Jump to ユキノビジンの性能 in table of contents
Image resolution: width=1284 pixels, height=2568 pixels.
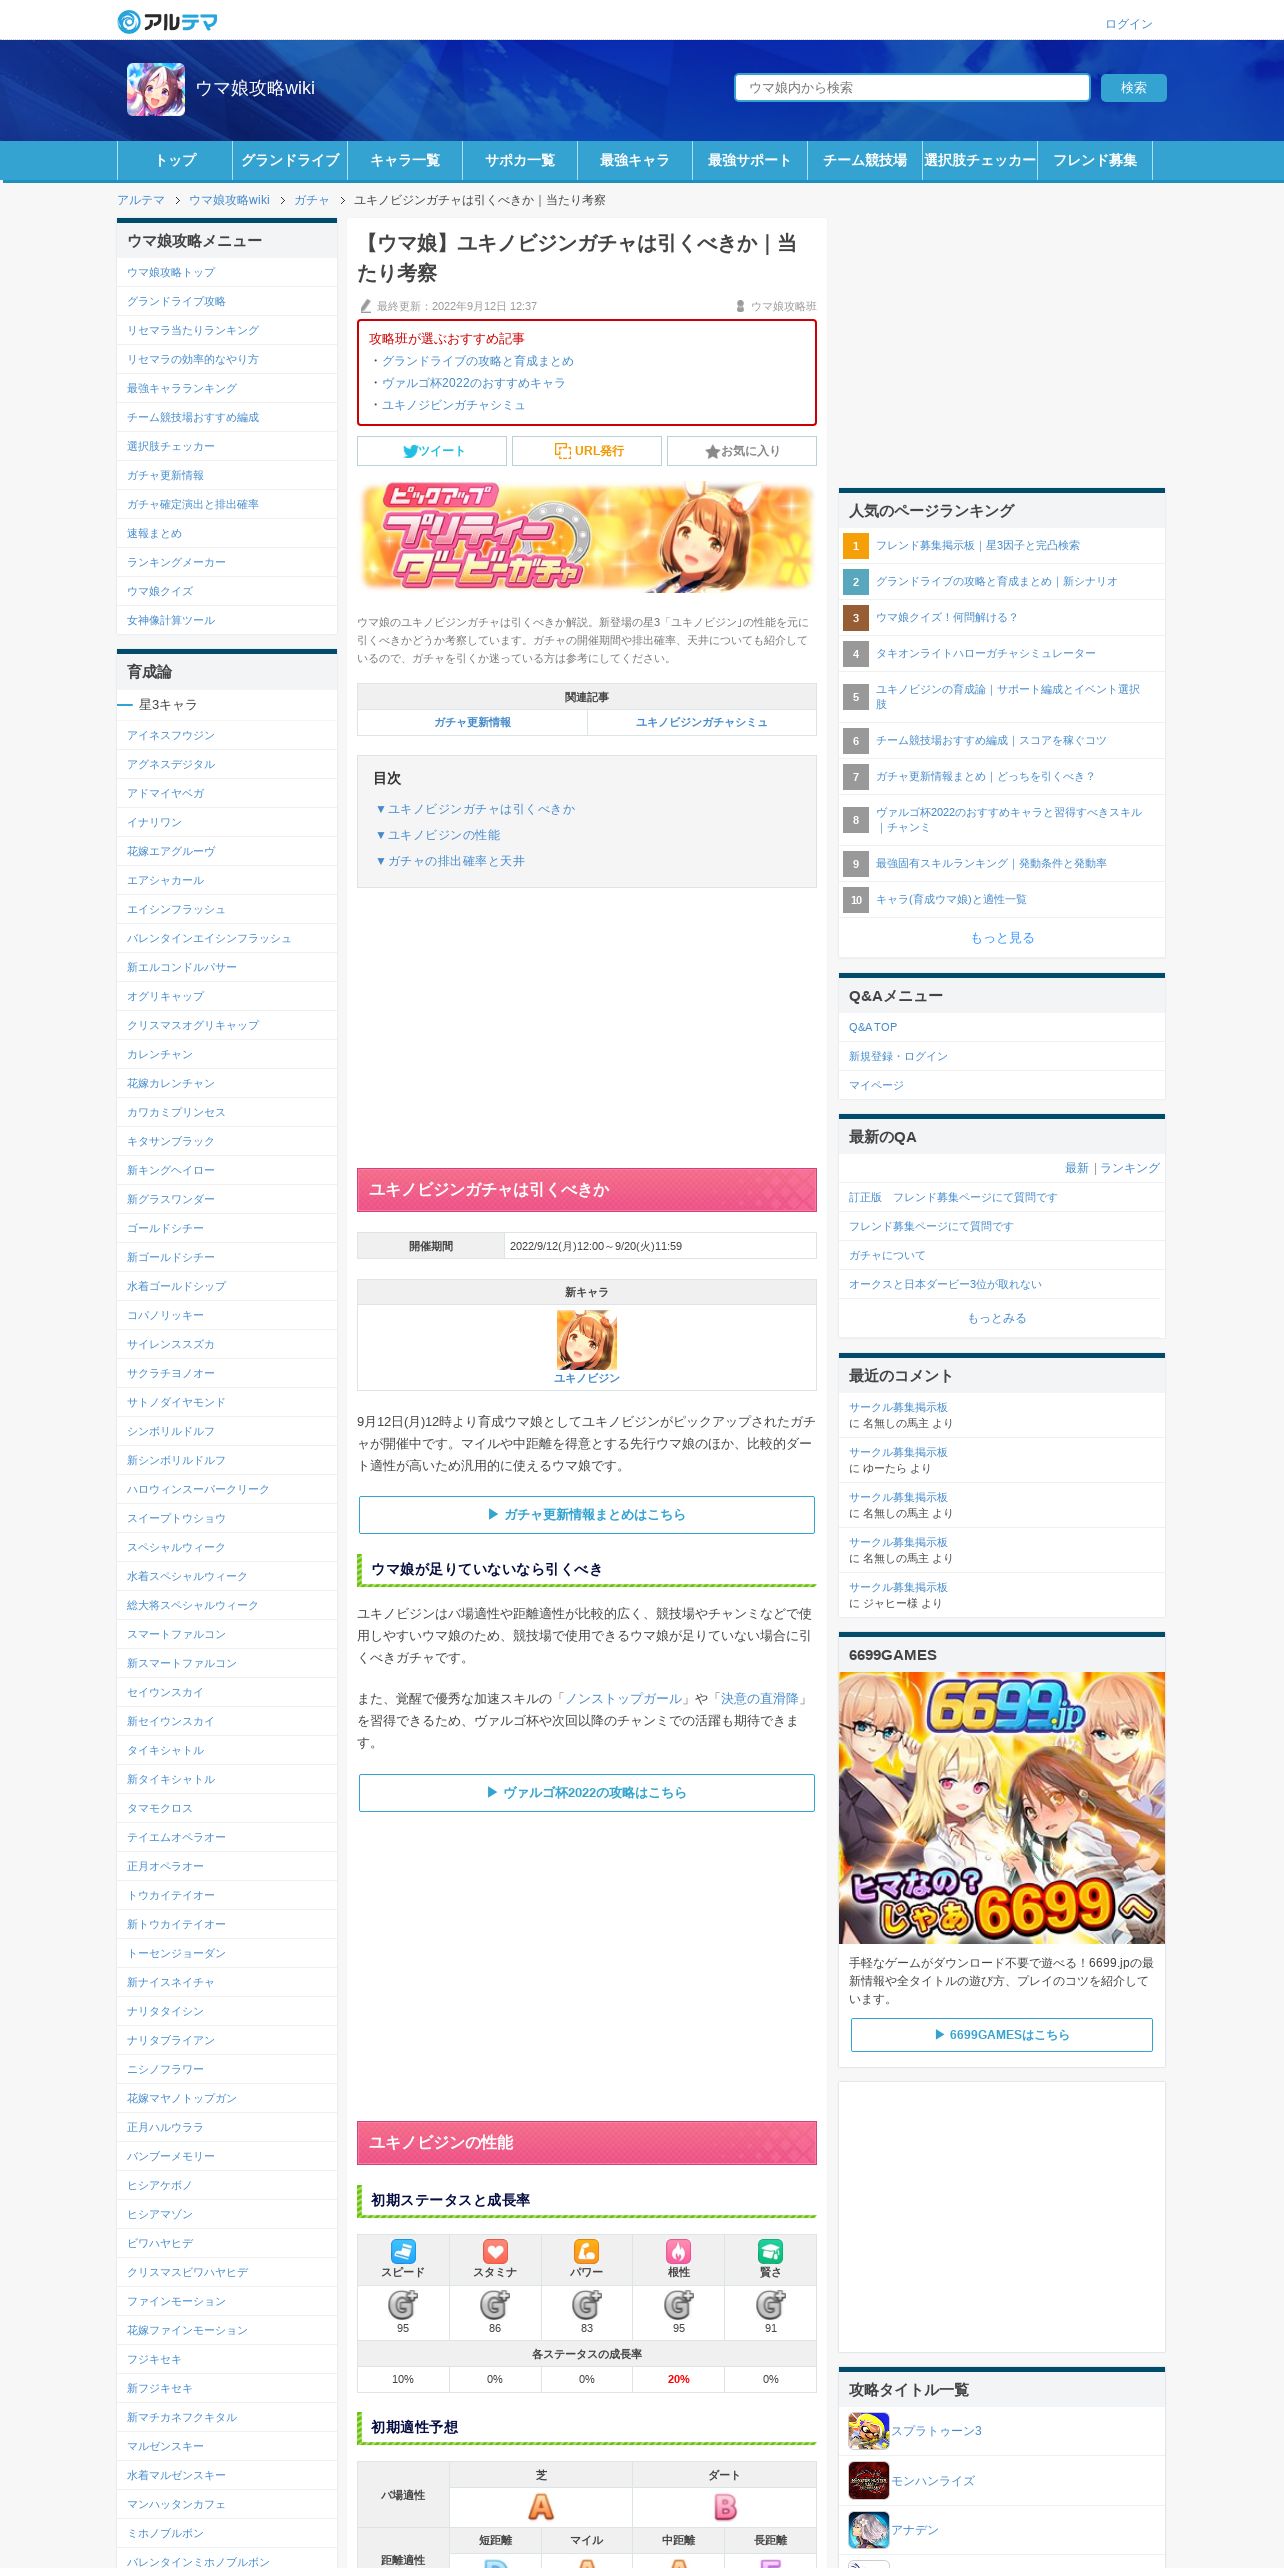(x=438, y=835)
